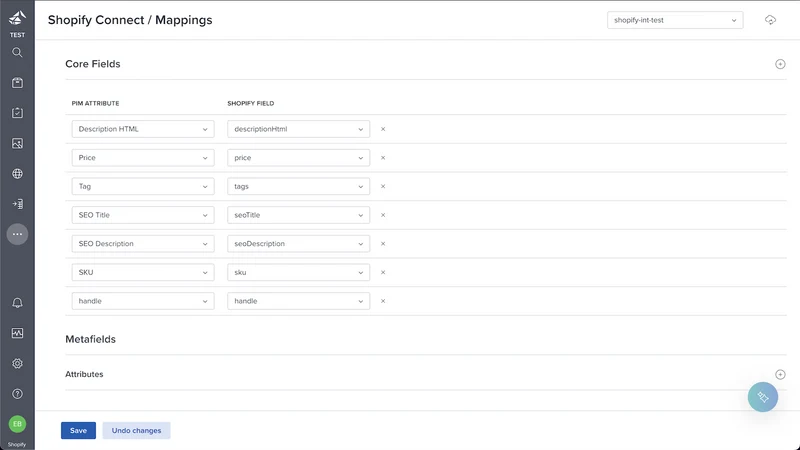Open the SEO Description PIM attribute dropdown
800x450 pixels.
pos(143,244)
